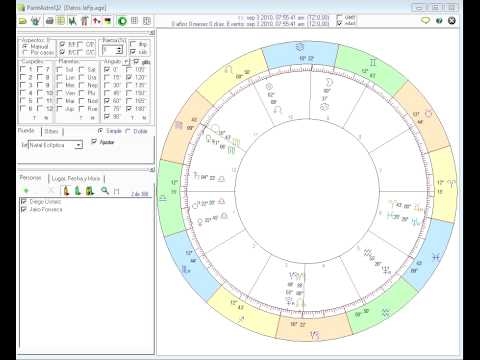Enable the Nep planet checkbox
The width and height of the screenshot is (480, 360).
click(82, 85)
